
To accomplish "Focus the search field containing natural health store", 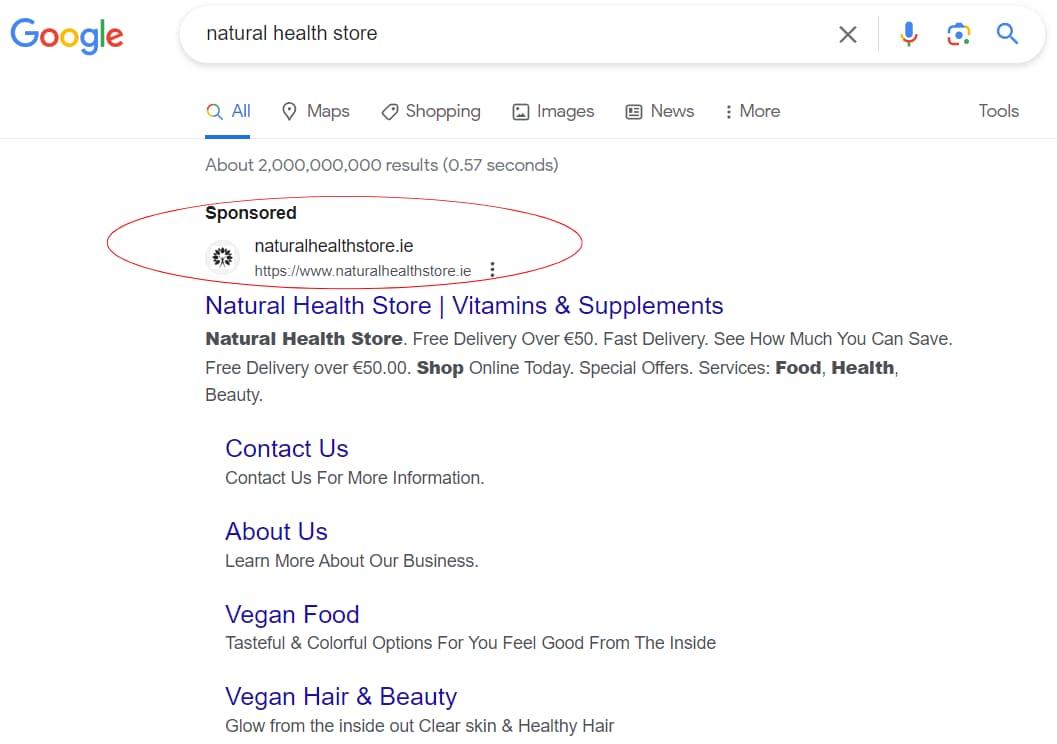I will pos(512,34).
